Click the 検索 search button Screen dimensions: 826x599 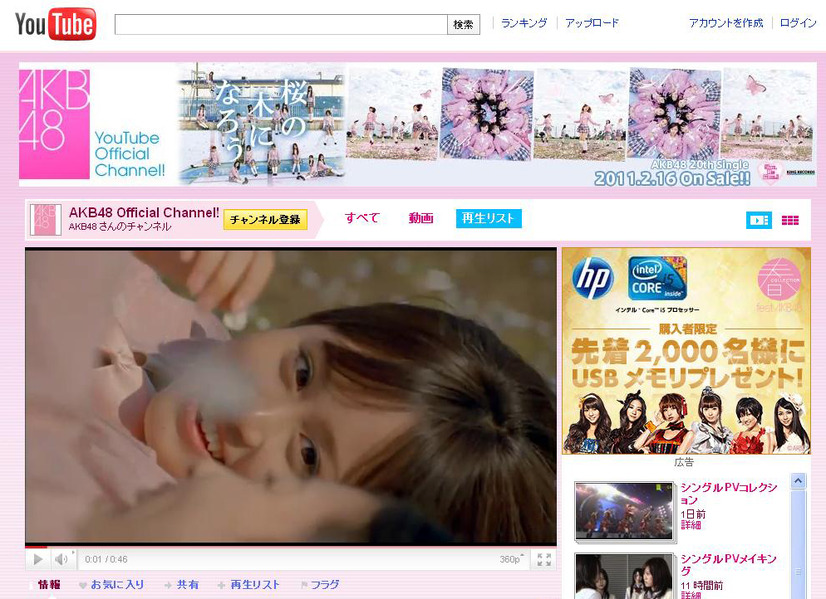464,24
